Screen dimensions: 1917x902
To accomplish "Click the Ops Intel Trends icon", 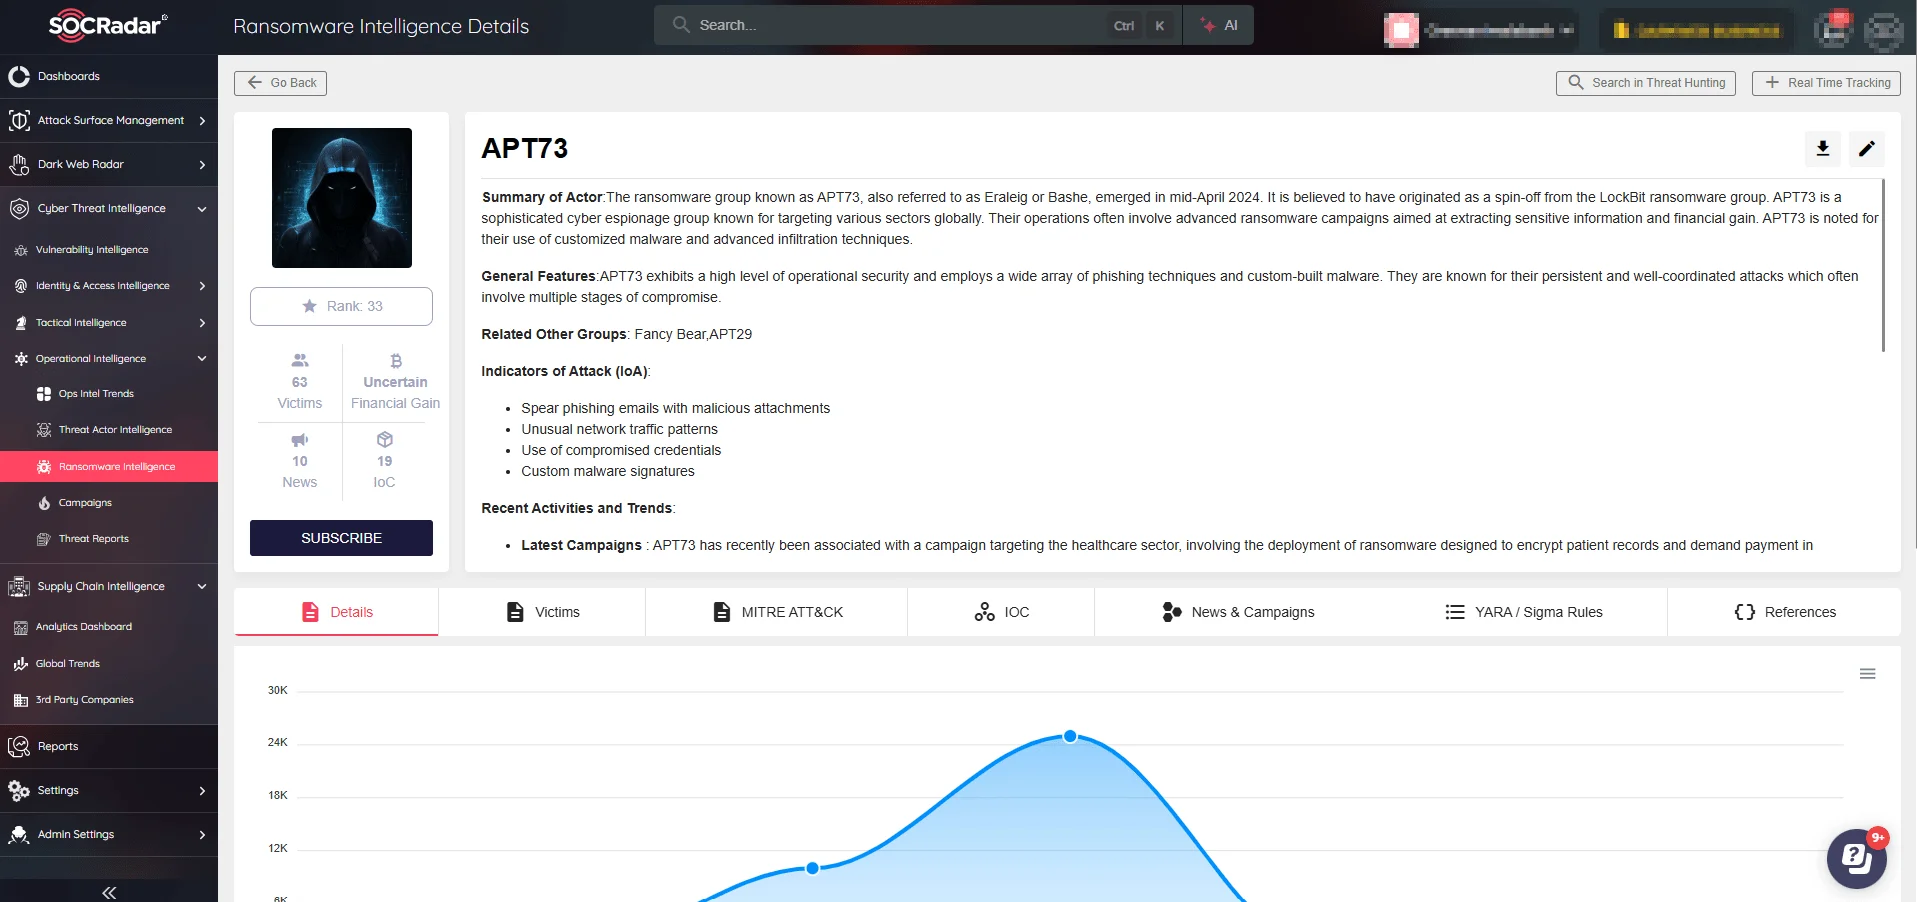I will [44, 394].
